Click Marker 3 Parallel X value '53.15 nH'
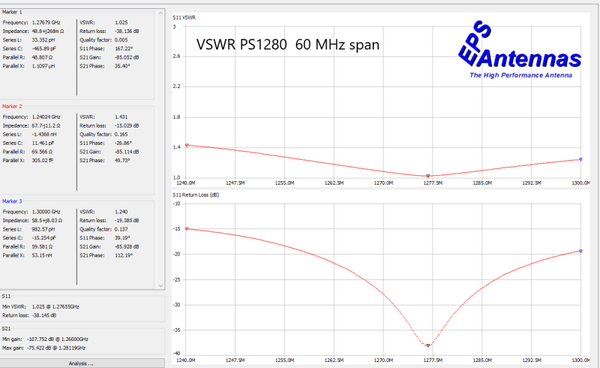The image size is (600, 368). coord(42,256)
